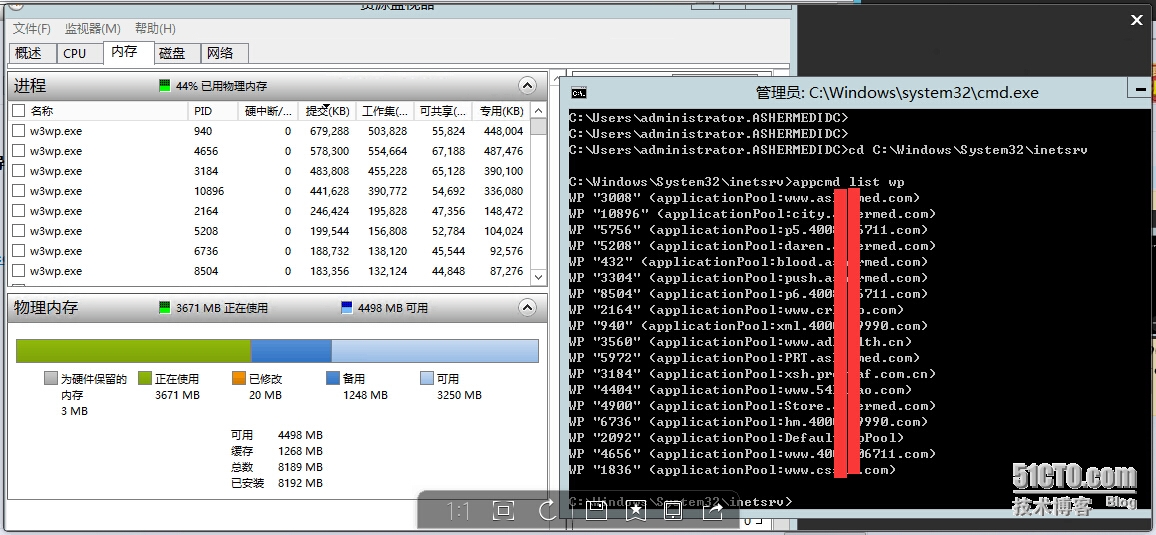Save the image using the floppy disk icon

596,510
